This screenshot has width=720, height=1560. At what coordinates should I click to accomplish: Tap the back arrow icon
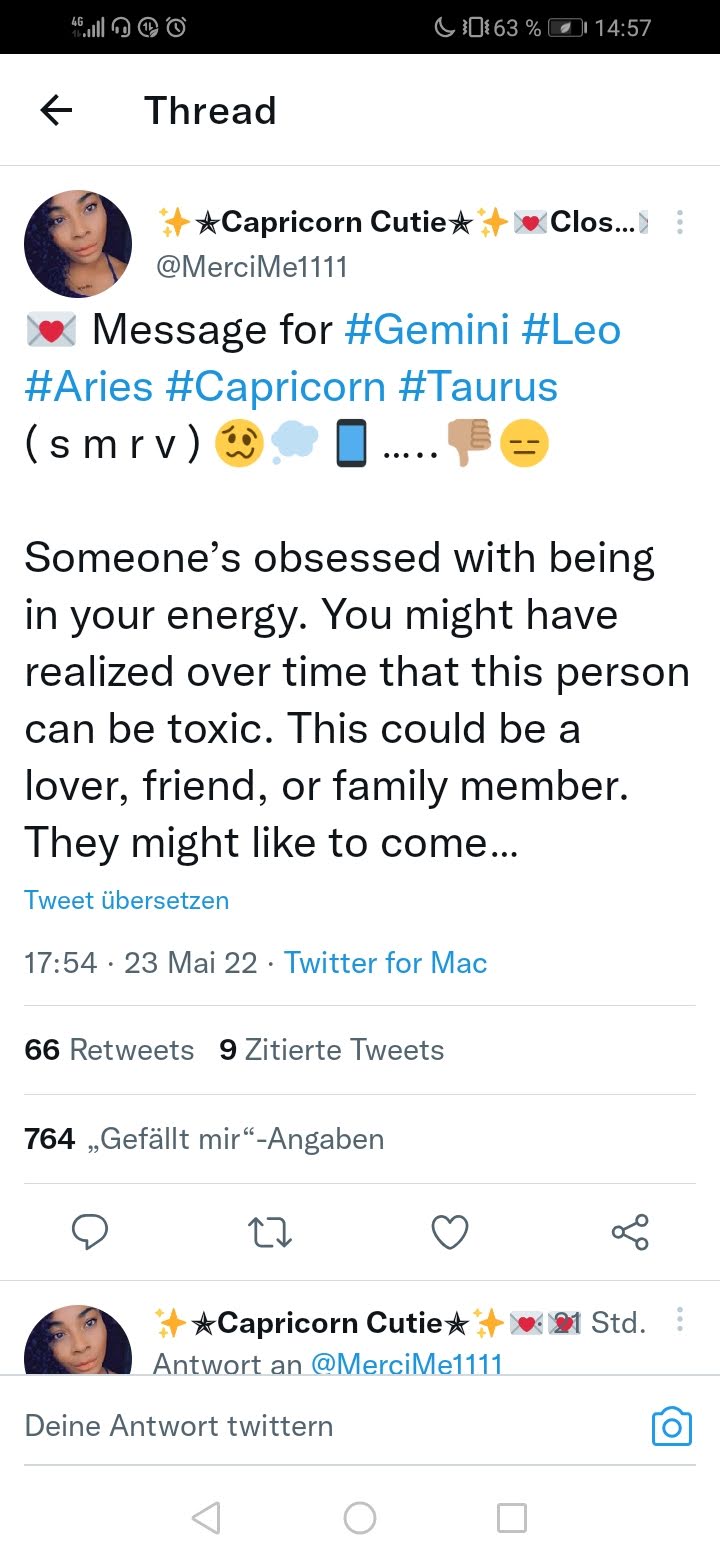(x=57, y=110)
